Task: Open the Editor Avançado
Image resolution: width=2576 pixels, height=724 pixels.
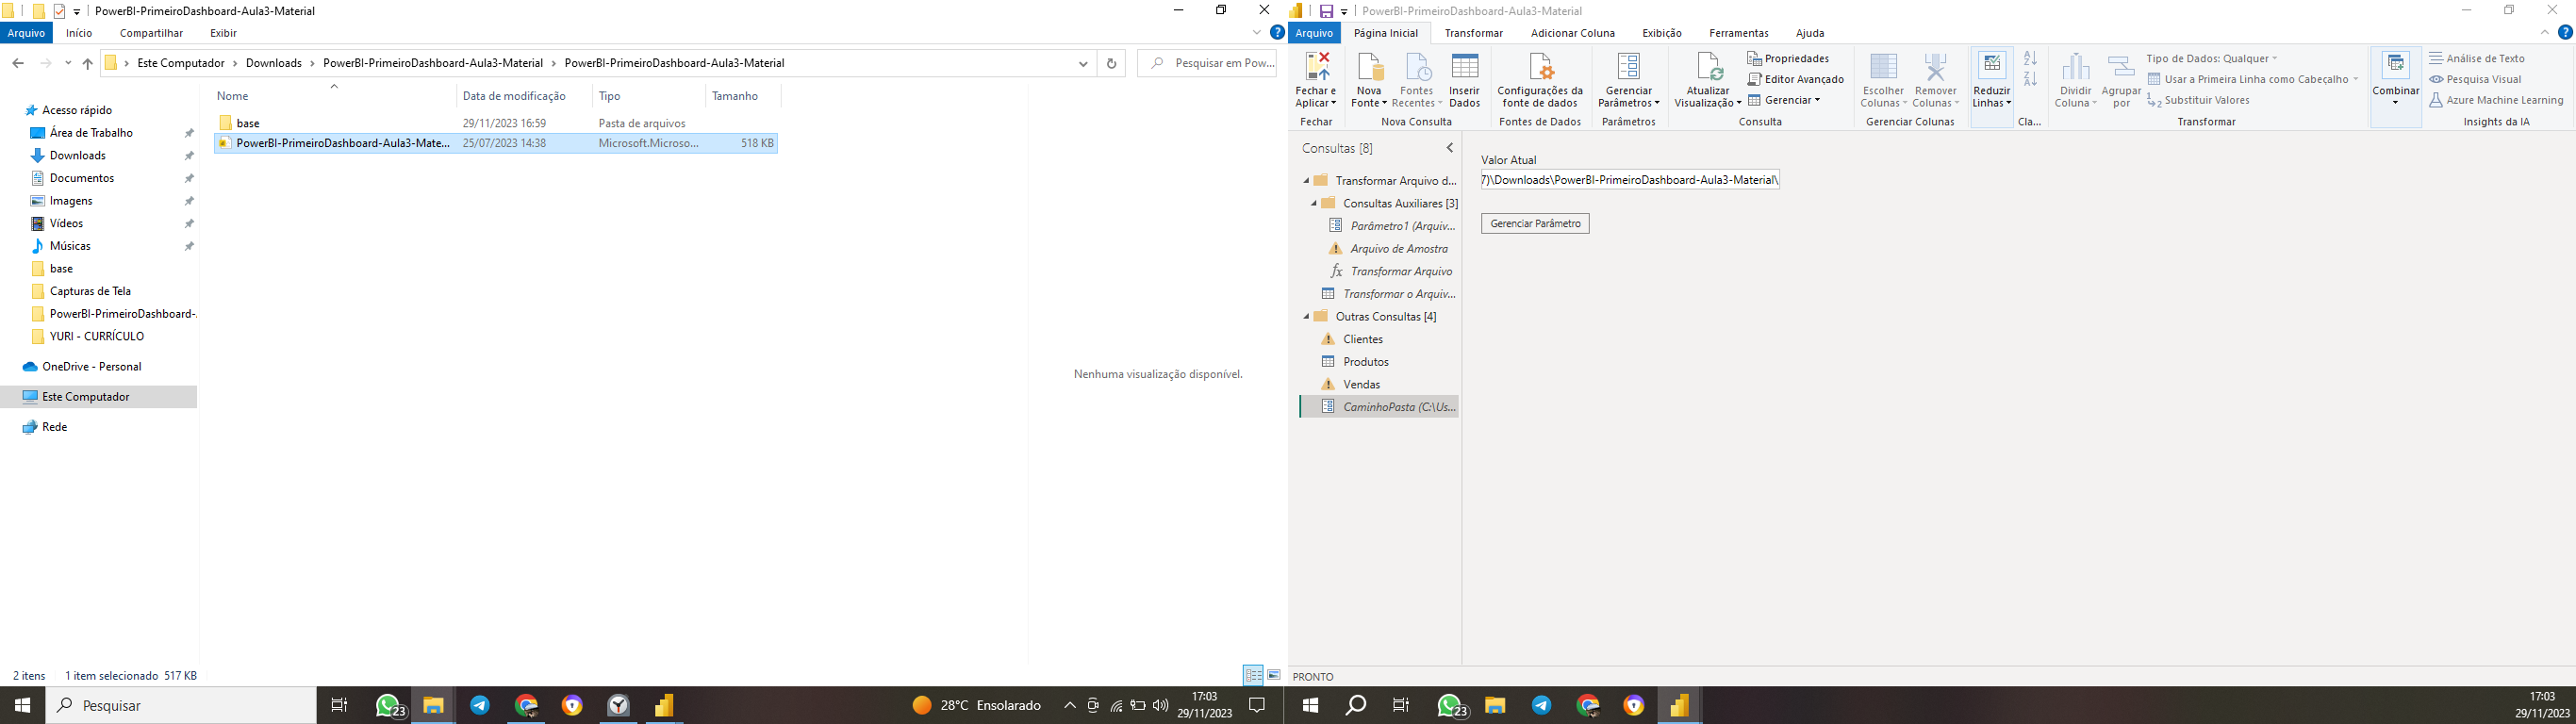Action: [1795, 79]
